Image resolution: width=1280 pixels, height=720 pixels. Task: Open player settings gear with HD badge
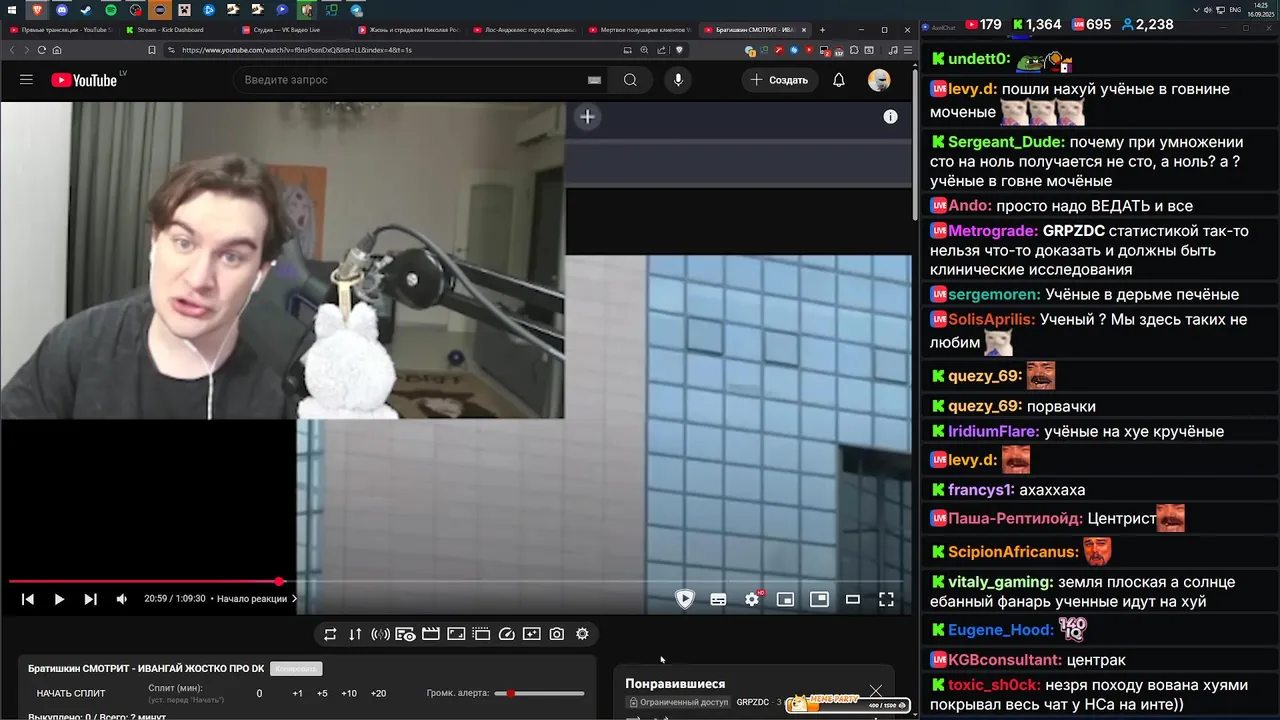point(752,599)
